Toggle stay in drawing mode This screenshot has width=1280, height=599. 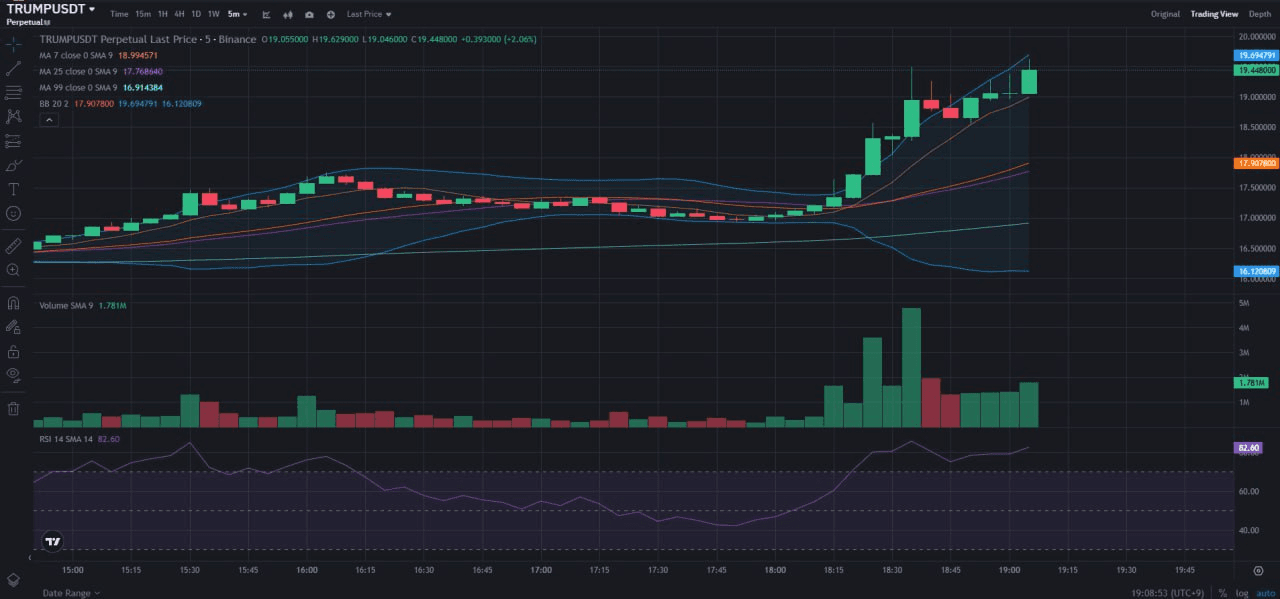click(13, 326)
